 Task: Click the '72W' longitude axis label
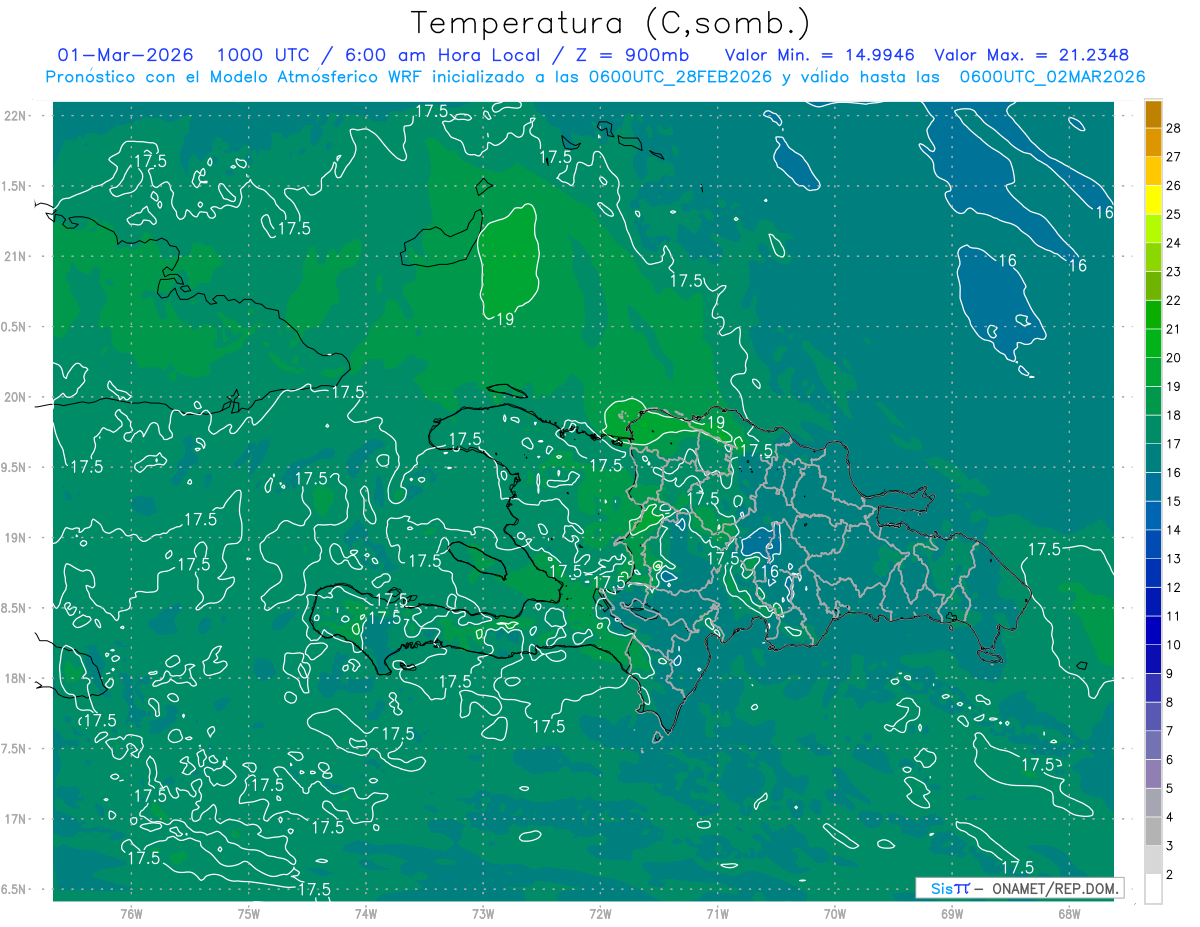coord(600,914)
